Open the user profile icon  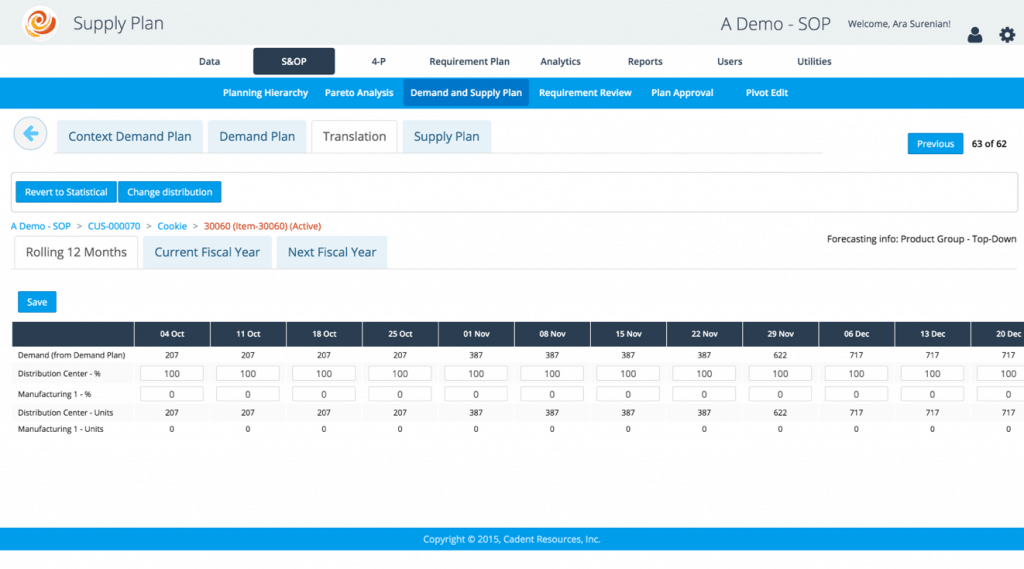pos(974,35)
